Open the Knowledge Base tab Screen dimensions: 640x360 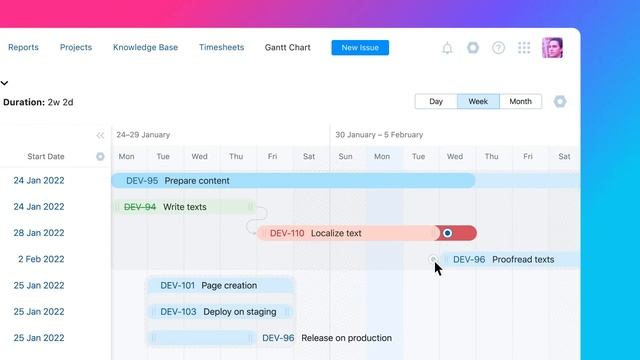145,47
